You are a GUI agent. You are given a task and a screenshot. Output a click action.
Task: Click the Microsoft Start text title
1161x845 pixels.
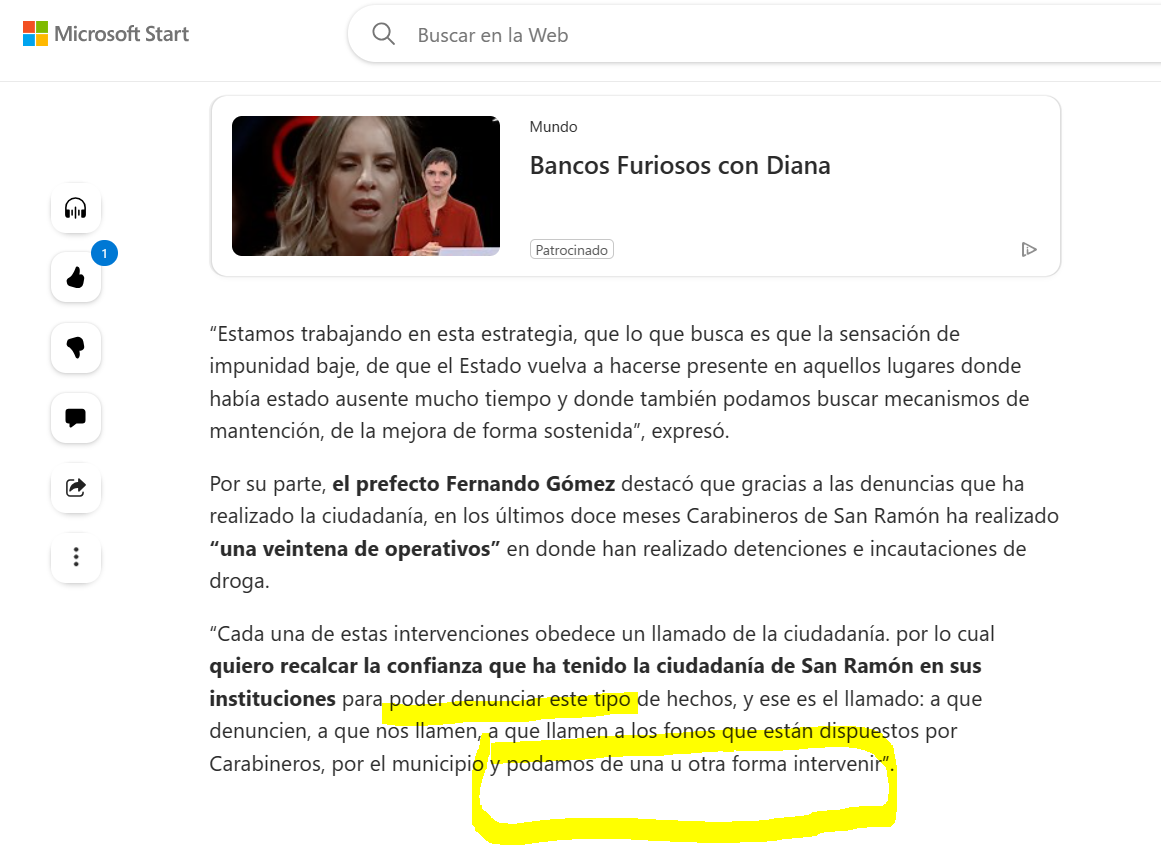click(121, 34)
